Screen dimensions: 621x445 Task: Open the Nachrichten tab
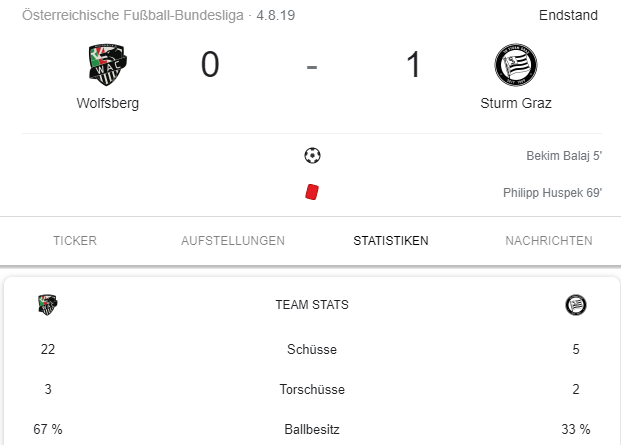pyautogui.click(x=549, y=241)
